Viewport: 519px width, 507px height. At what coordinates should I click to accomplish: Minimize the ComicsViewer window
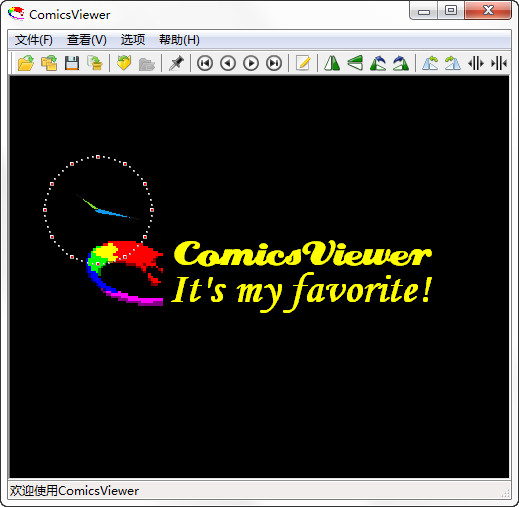pos(424,11)
